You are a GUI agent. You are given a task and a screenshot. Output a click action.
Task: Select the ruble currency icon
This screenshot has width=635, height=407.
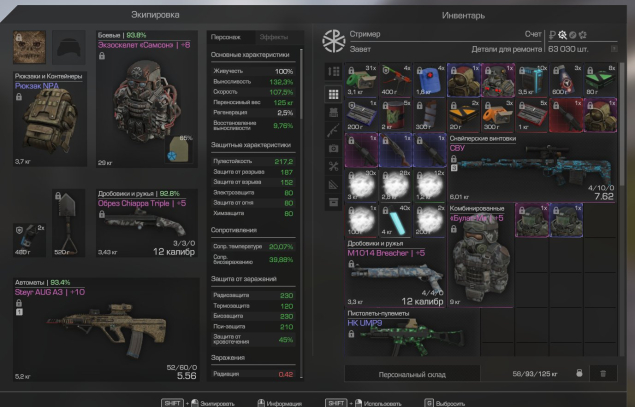(552, 35)
